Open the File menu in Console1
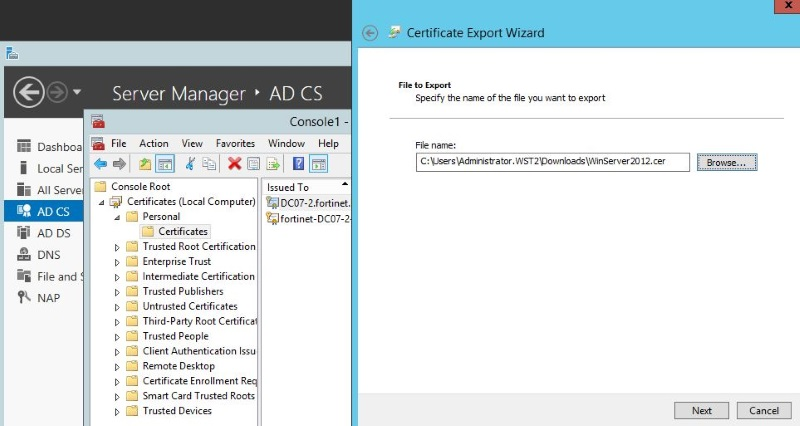800x426 pixels. point(118,143)
